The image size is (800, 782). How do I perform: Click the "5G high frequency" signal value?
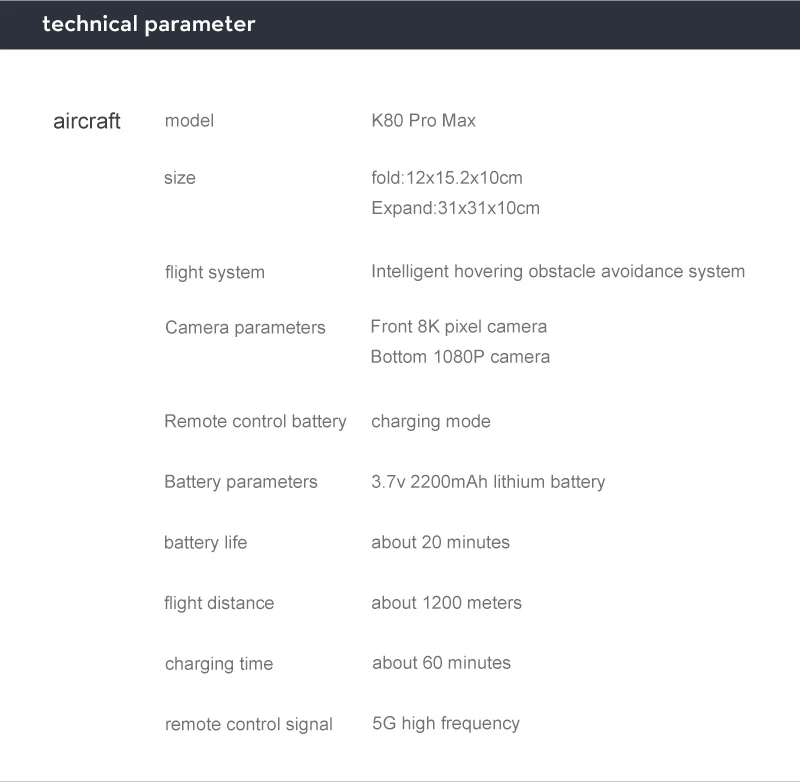(x=445, y=723)
